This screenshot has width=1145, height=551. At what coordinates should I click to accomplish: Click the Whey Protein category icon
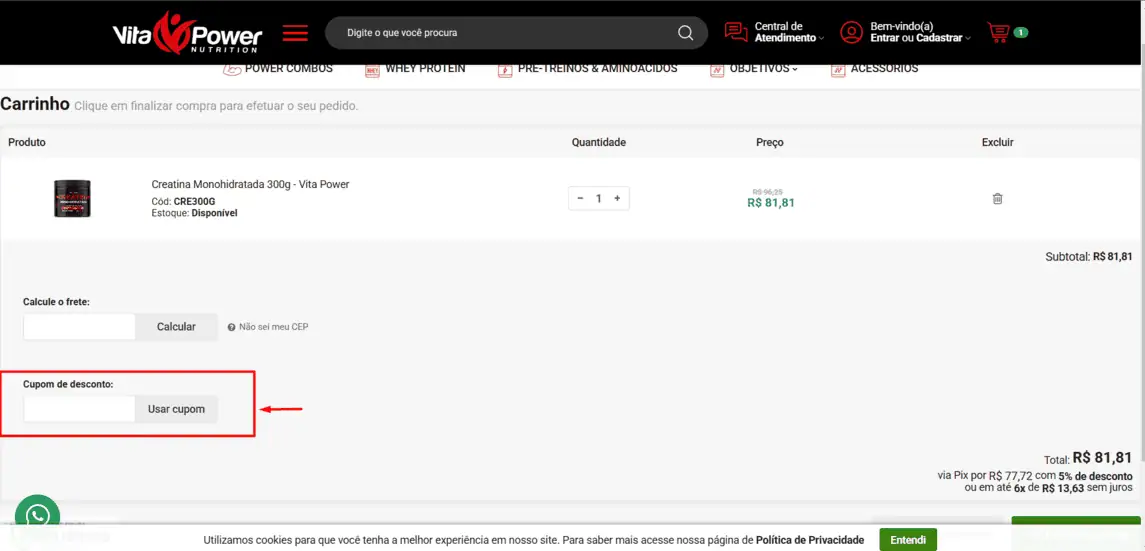pos(372,69)
